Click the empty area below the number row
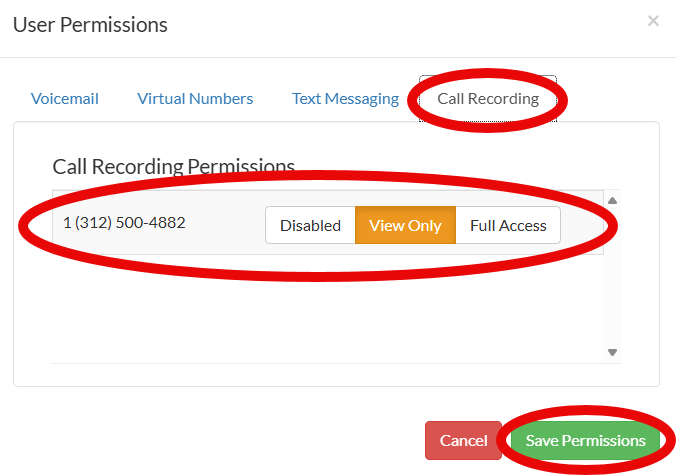Image resolution: width=676 pixels, height=475 pixels. pyautogui.click(x=320, y=310)
